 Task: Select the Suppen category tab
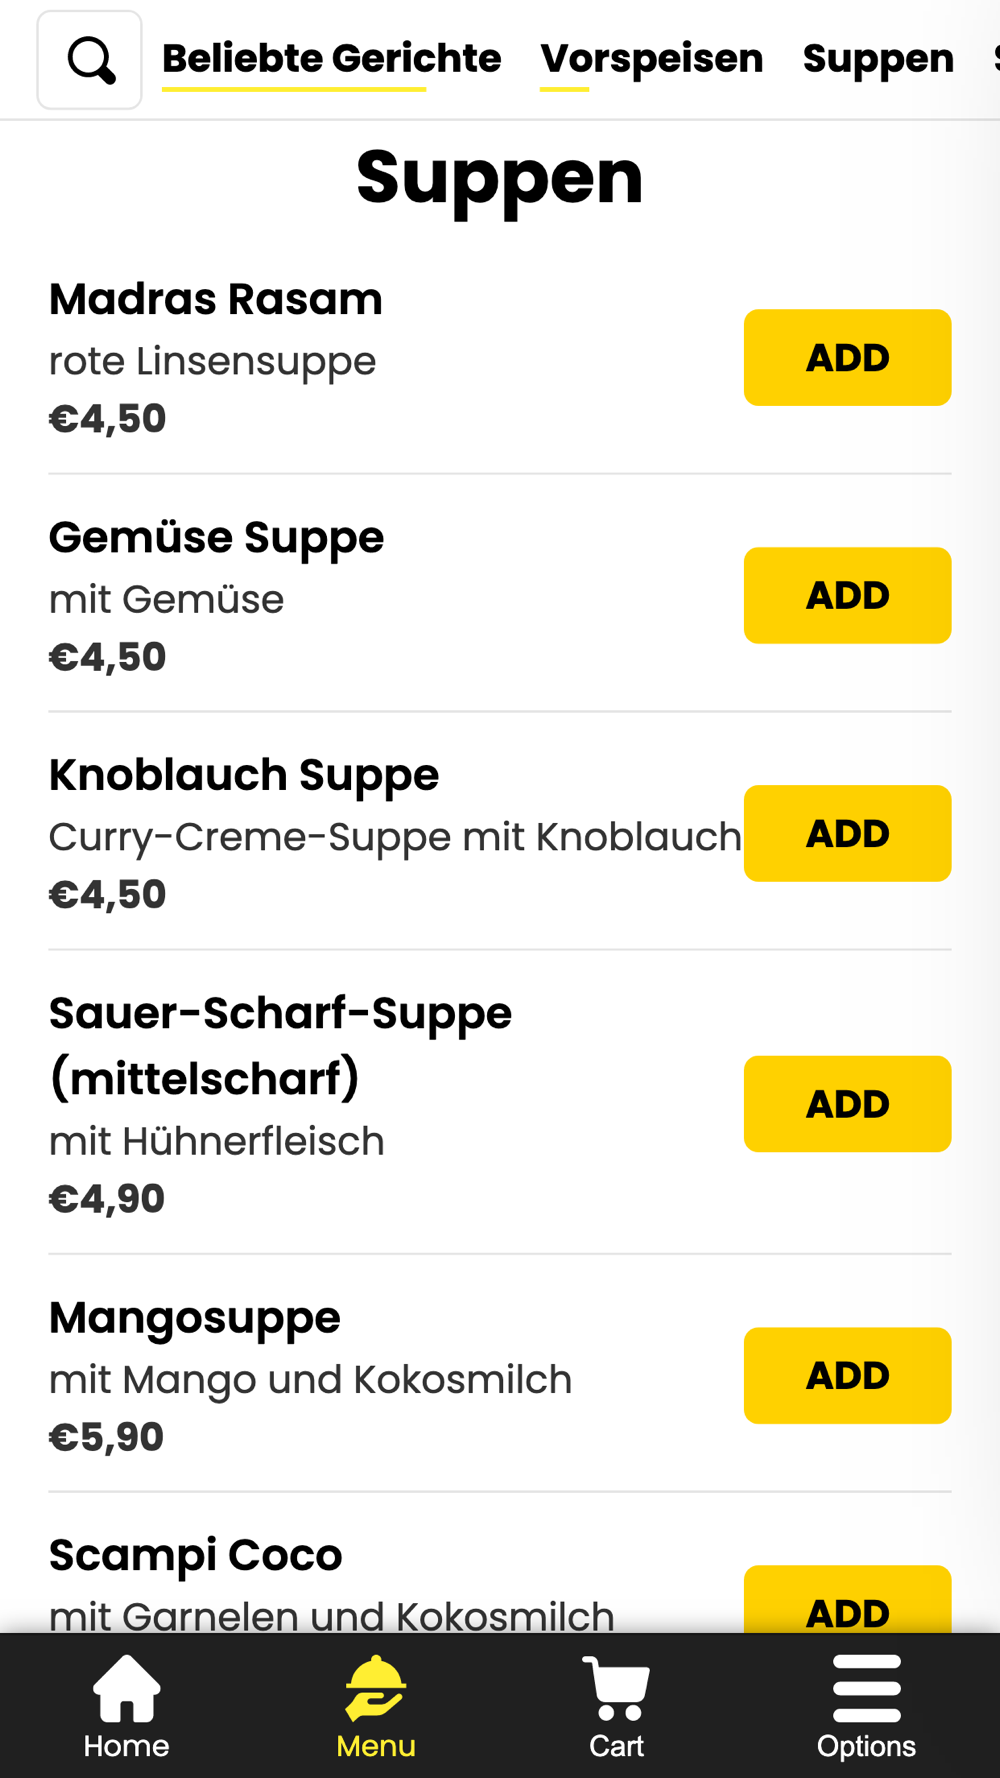[877, 59]
